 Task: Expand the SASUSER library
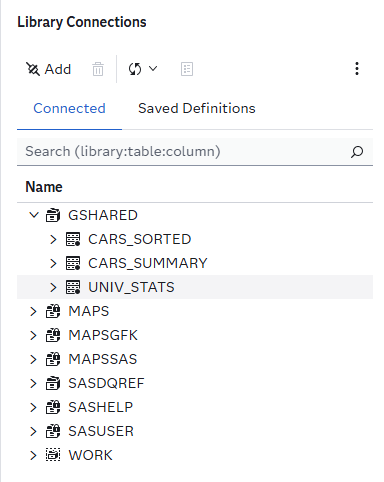(33, 431)
